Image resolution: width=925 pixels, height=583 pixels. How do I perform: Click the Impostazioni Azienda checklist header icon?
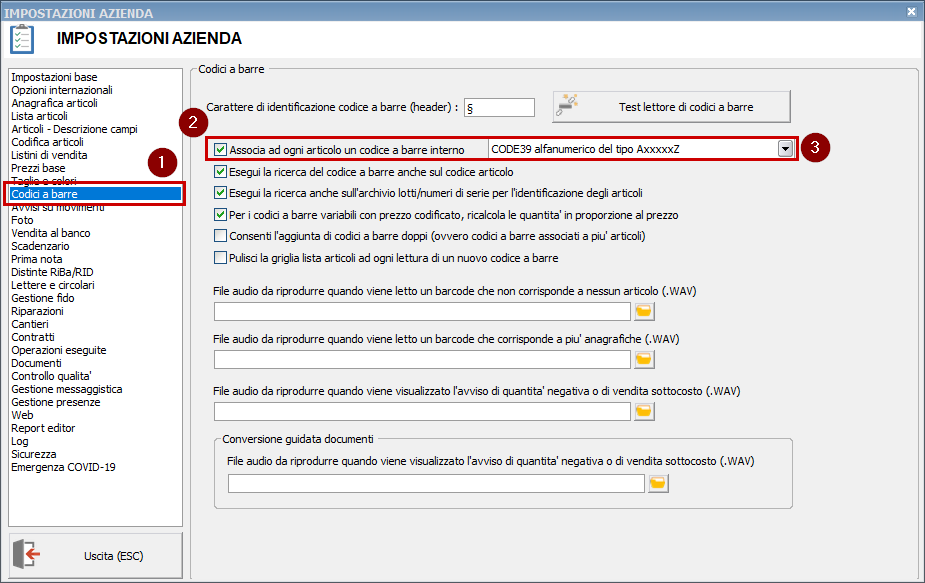(22, 39)
